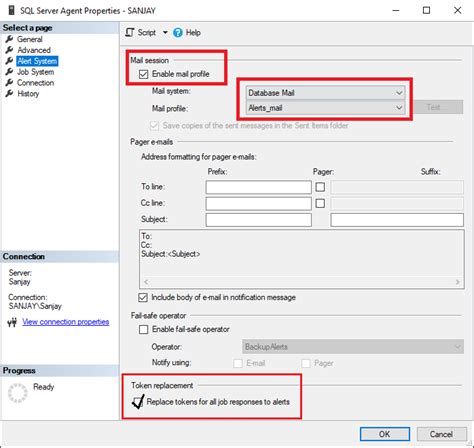The width and height of the screenshot is (474, 448).
Task: Toggle Enable mail profile checkbox
Action: (x=143, y=74)
